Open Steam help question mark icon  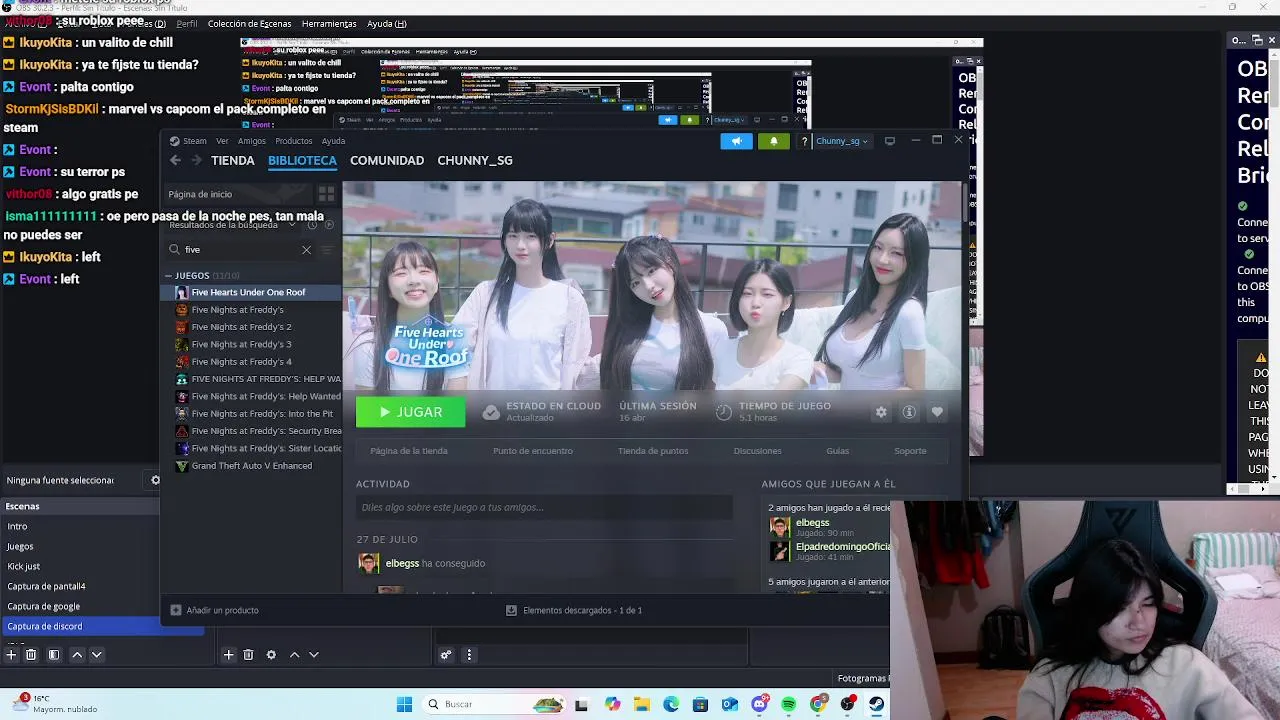pyautogui.click(x=804, y=141)
